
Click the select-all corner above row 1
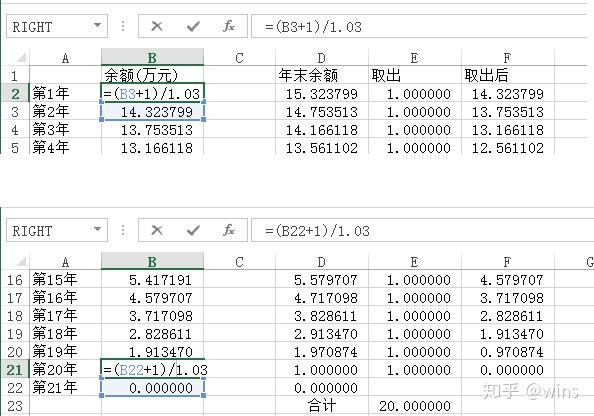pos(21,58)
